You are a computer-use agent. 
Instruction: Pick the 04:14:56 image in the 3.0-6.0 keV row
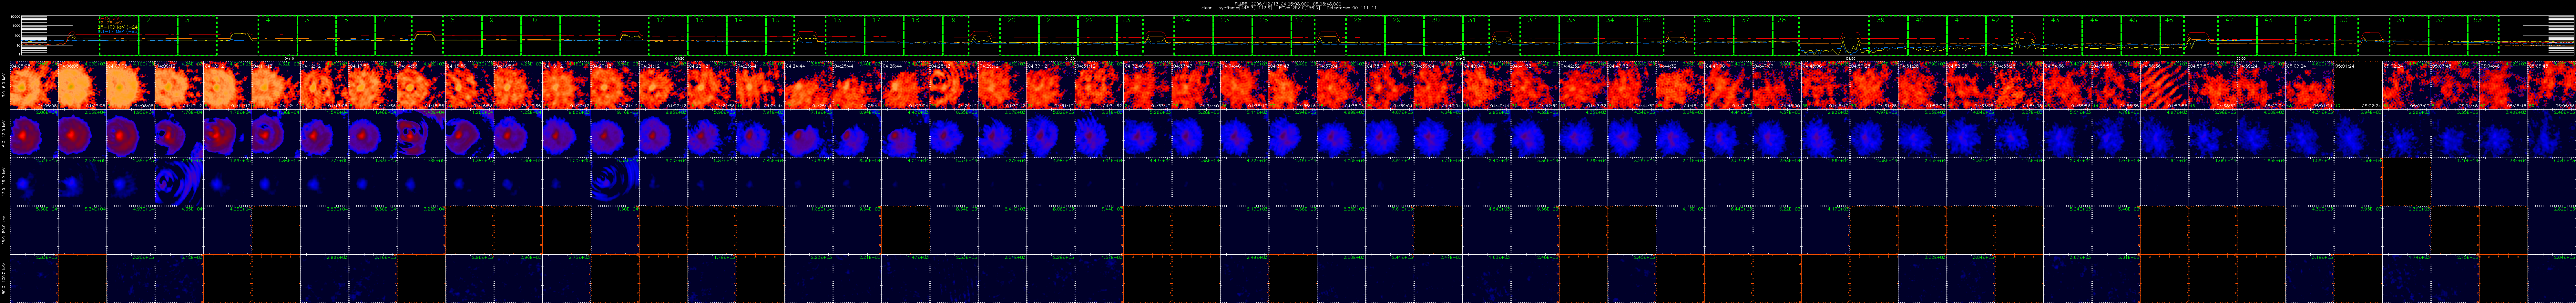(421, 85)
